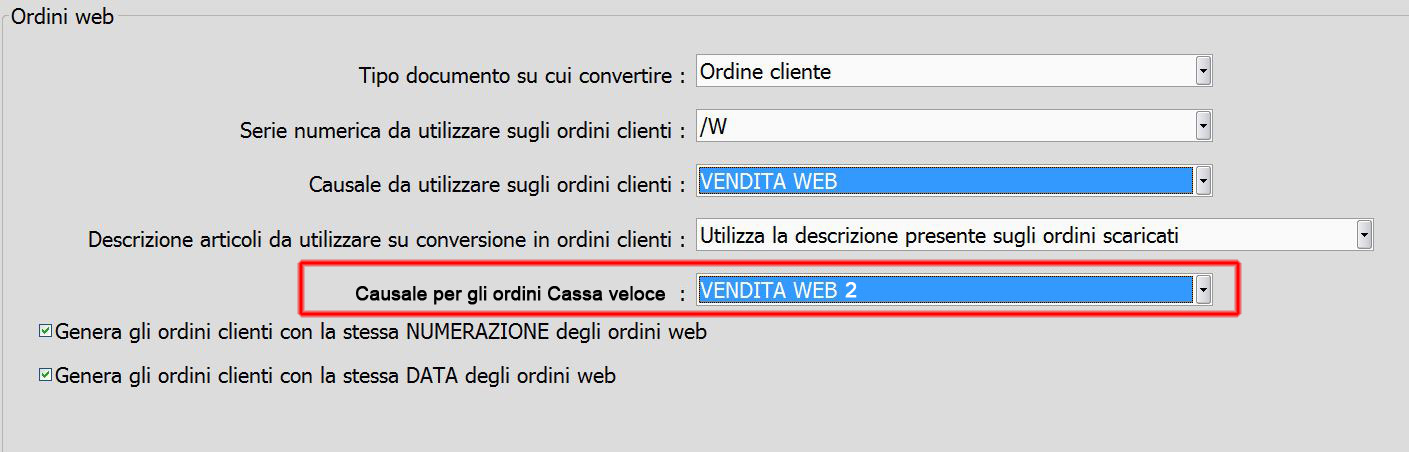The image size is (1409, 452).
Task: Click the '/W' serie numerica field
Action: (945, 126)
